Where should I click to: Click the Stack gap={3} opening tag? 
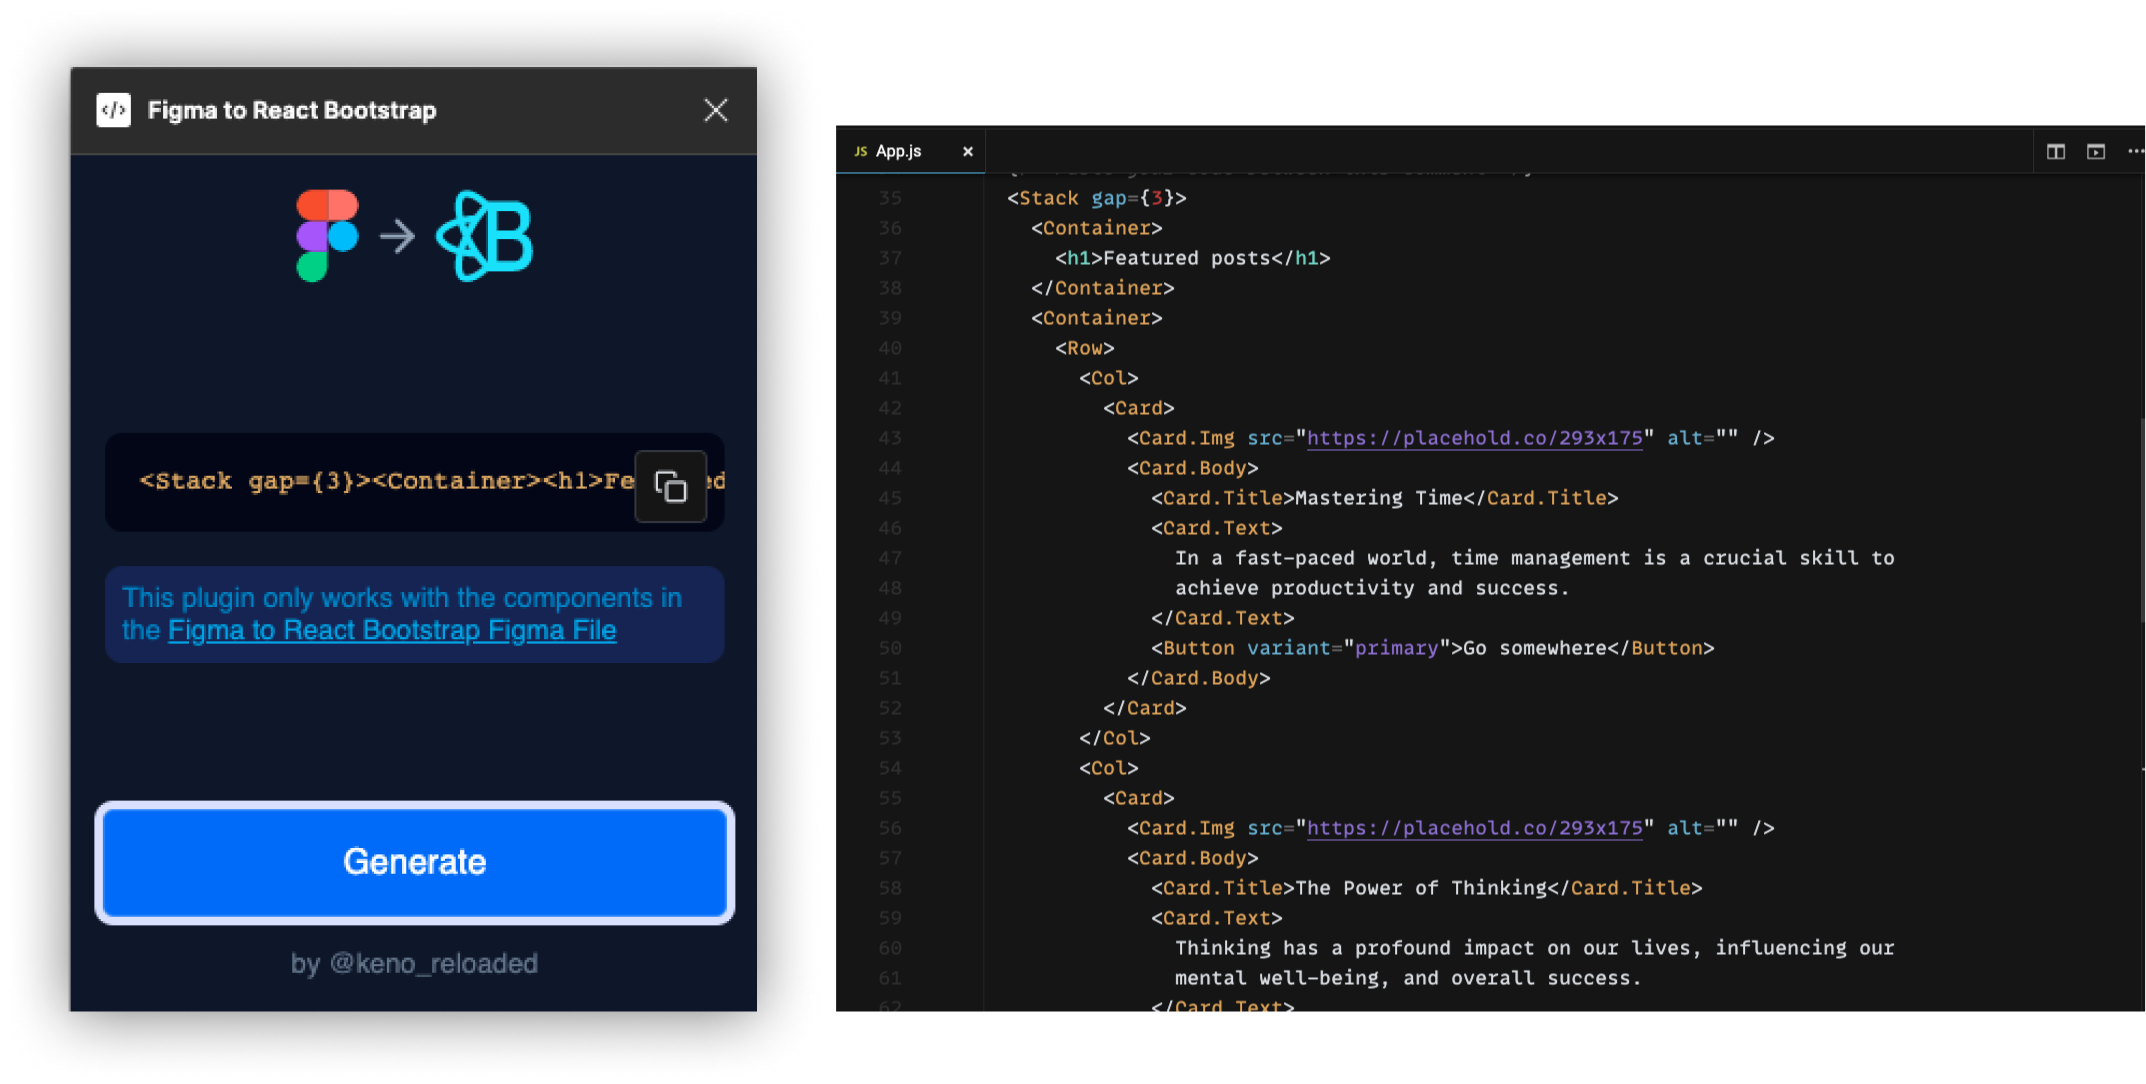pyautogui.click(x=1097, y=198)
